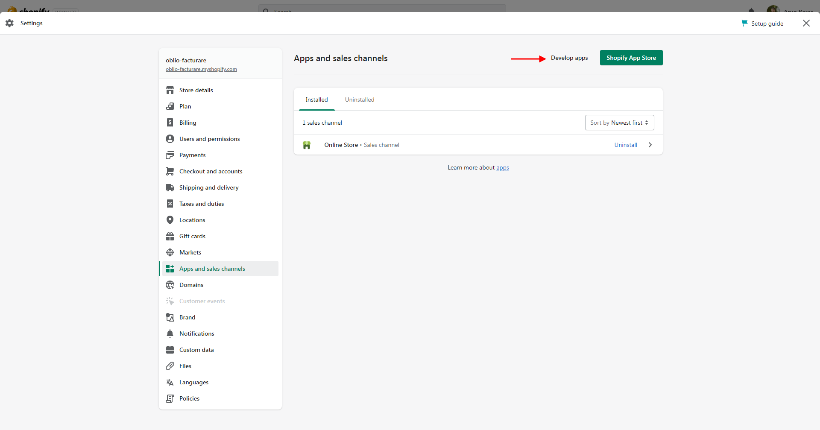Click the Billing dollar icon
820x430 pixels.
coord(170,122)
